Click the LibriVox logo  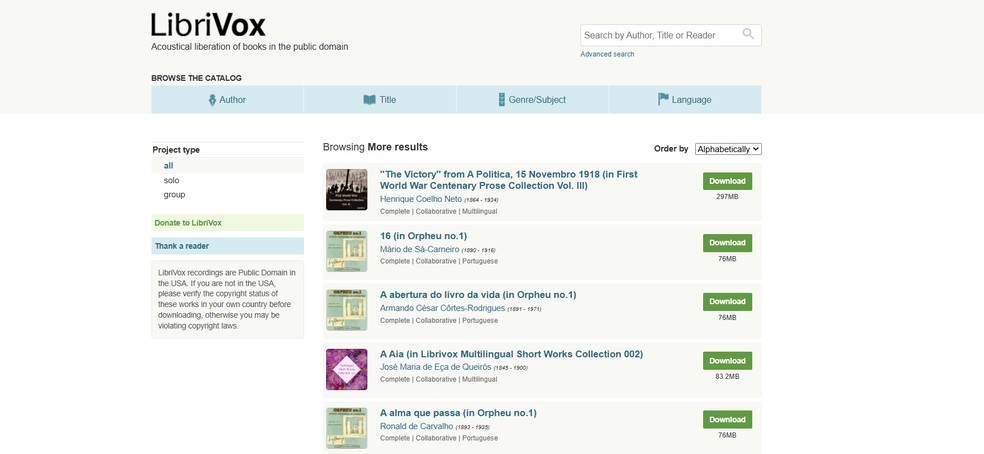[208, 25]
